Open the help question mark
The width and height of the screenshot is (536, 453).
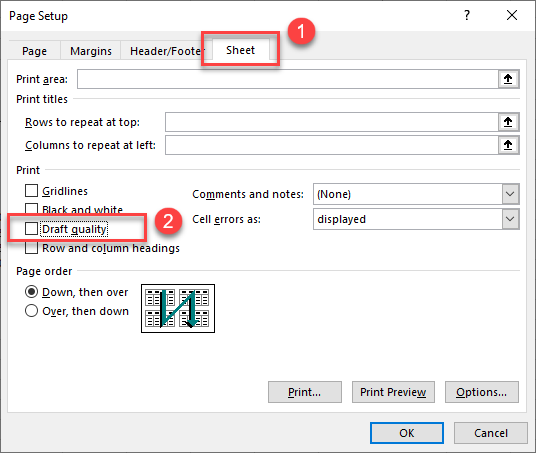pyautogui.click(x=467, y=15)
